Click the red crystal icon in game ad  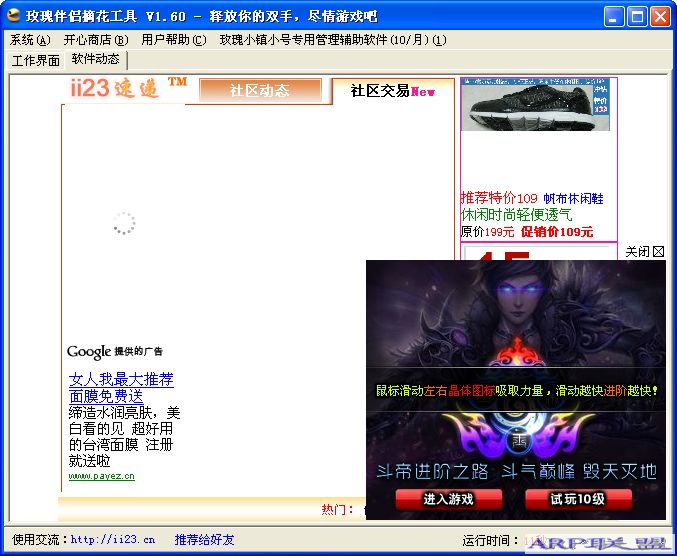tap(517, 352)
